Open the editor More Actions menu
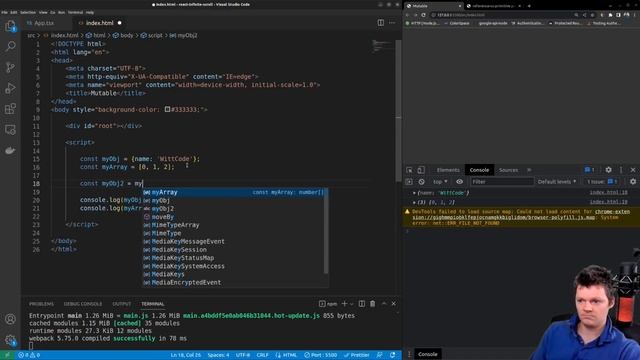Image resolution: width=640 pixels, height=360 pixels. click(392, 23)
